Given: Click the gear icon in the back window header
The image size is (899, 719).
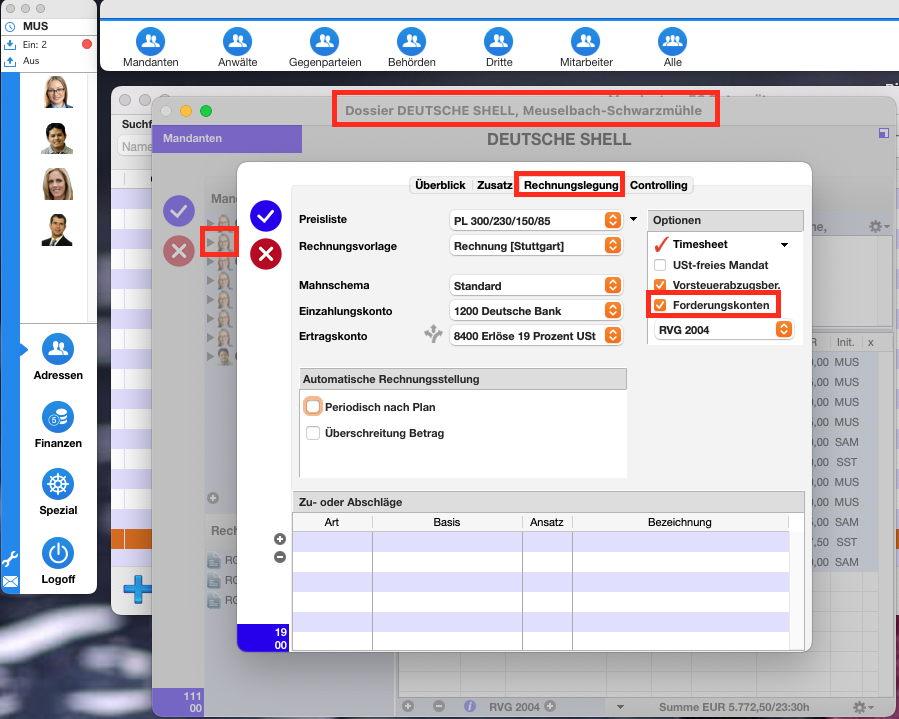Looking at the screenshot, I should (x=878, y=227).
